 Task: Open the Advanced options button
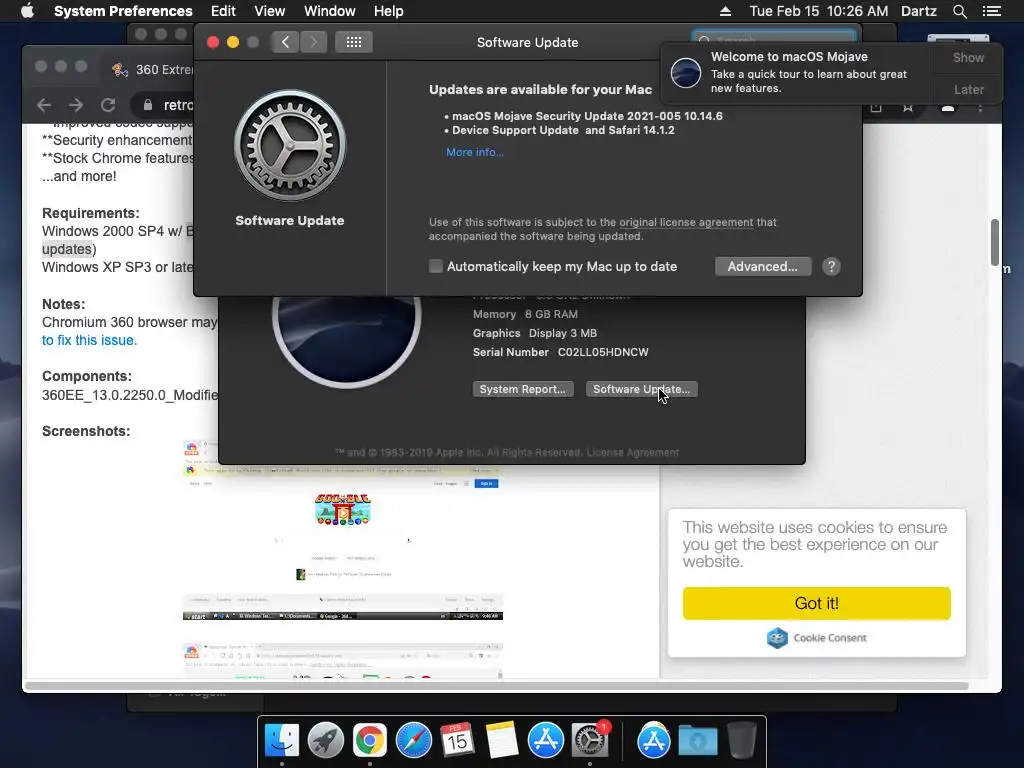pos(762,266)
